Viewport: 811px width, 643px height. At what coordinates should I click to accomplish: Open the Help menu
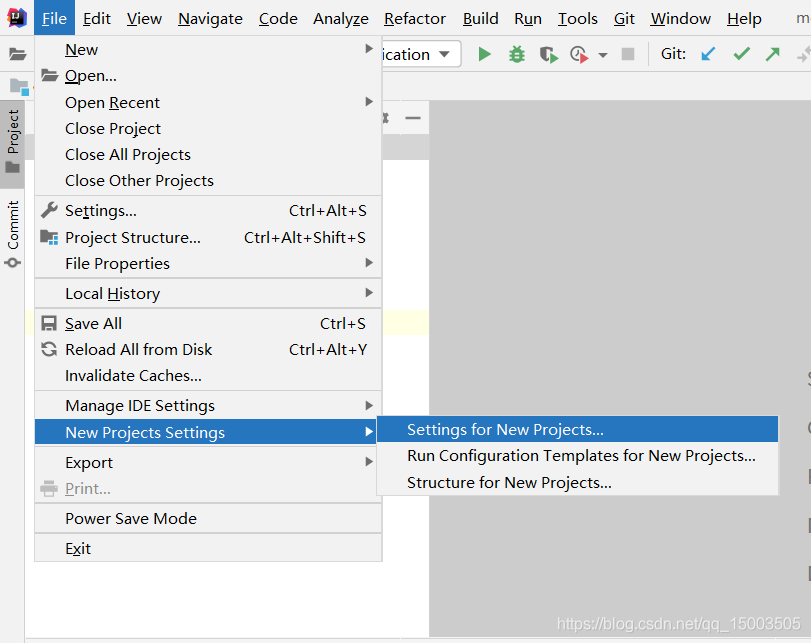(744, 19)
